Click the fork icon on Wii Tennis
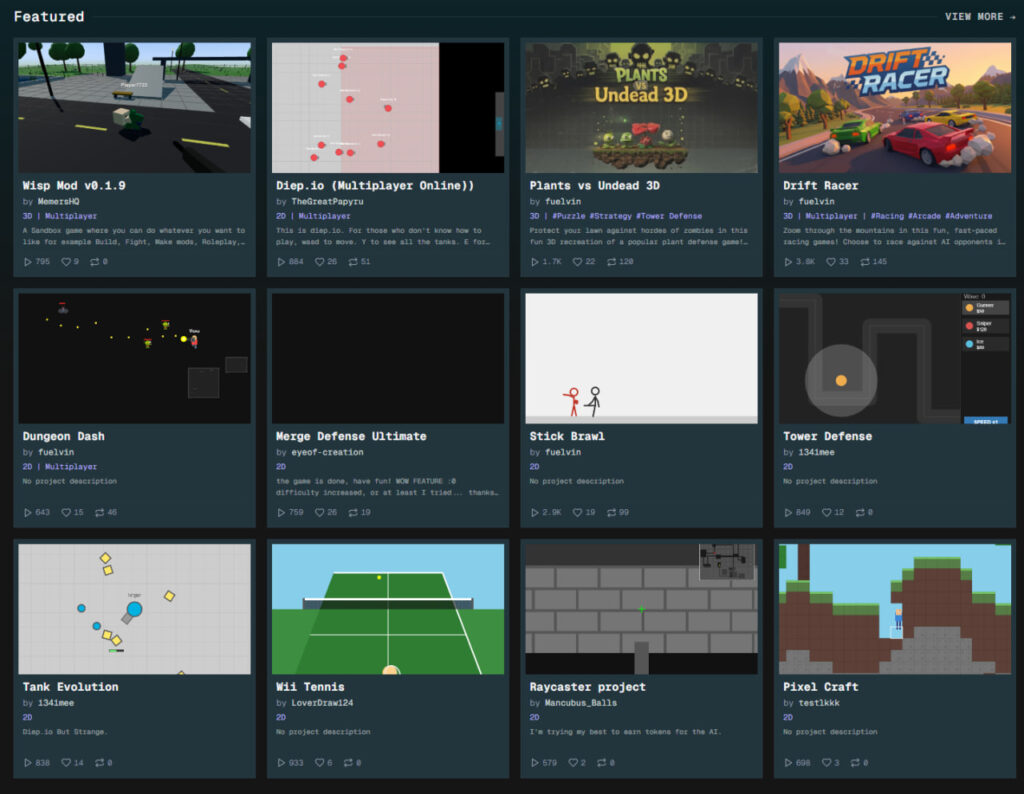The image size is (1024, 794). pyautogui.click(x=347, y=763)
